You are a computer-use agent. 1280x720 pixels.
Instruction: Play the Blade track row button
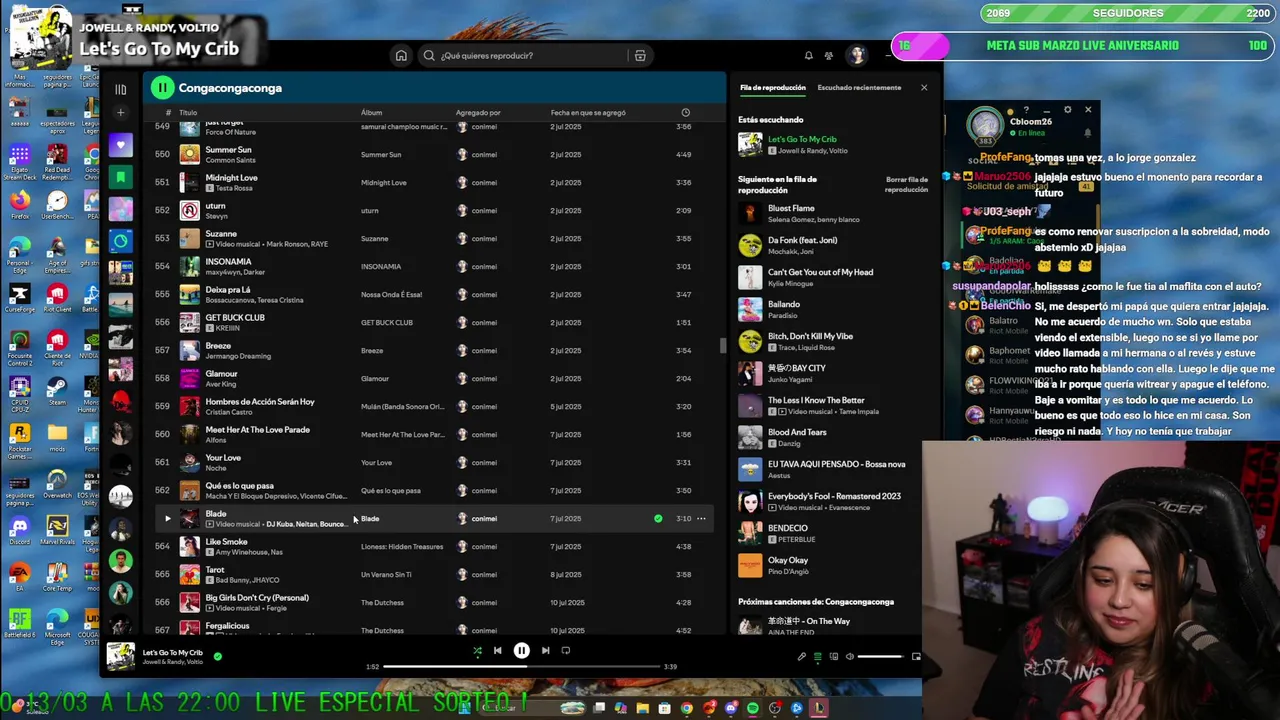click(x=167, y=519)
